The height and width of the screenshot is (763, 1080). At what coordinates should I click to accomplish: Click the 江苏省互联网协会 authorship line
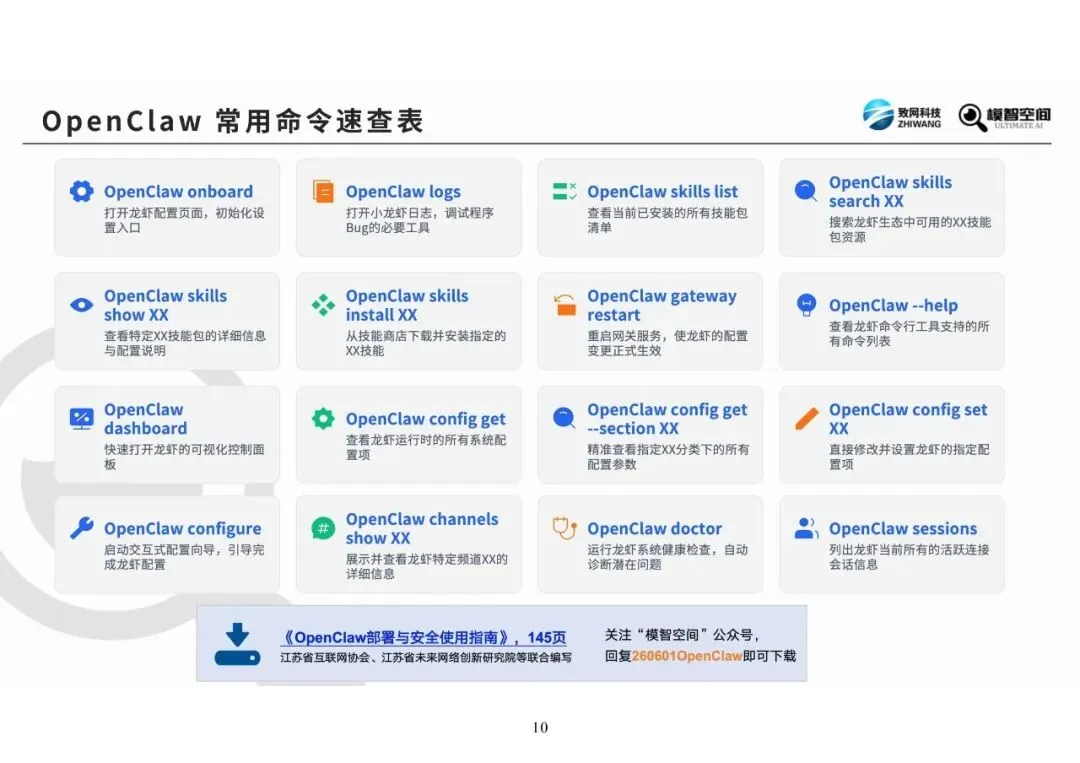(426, 658)
